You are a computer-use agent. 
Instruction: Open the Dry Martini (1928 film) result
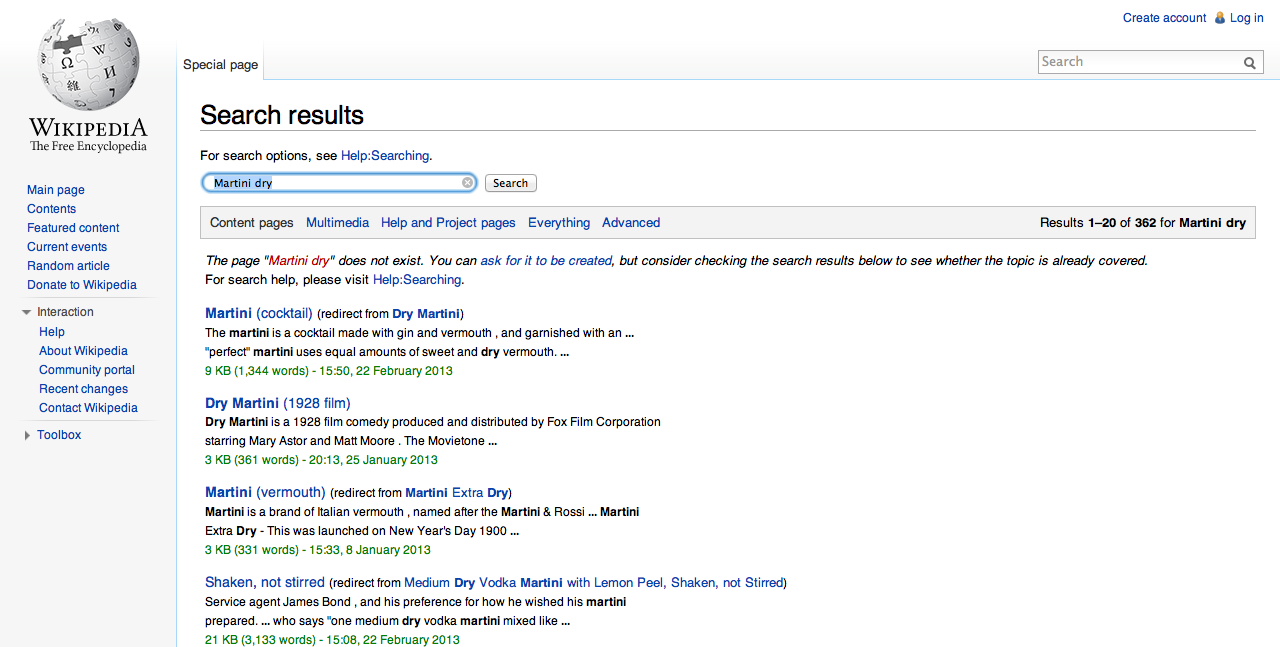click(278, 403)
